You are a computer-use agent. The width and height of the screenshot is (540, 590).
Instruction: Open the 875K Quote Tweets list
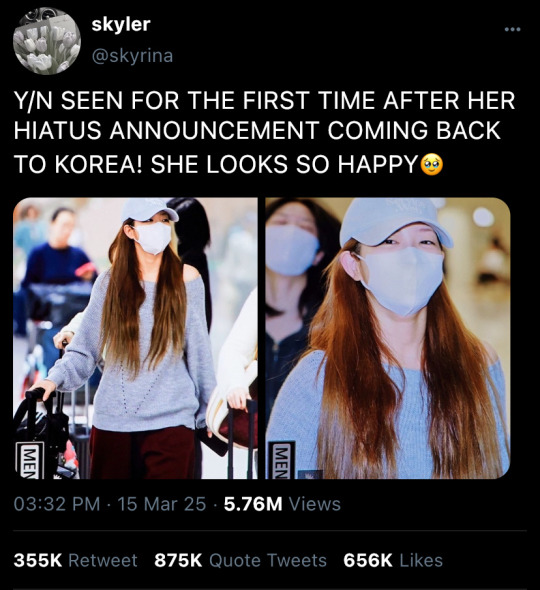240,560
